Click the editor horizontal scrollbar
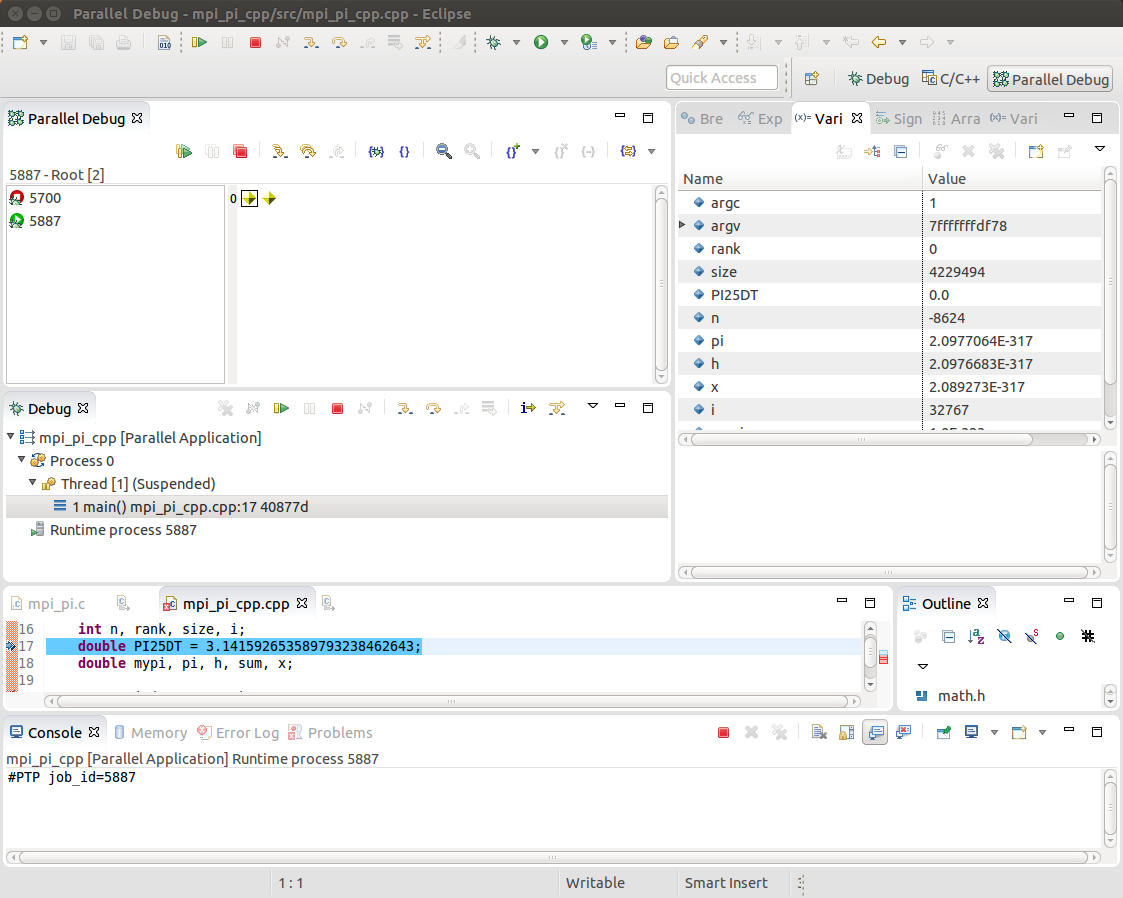The image size is (1123, 898). click(452, 701)
